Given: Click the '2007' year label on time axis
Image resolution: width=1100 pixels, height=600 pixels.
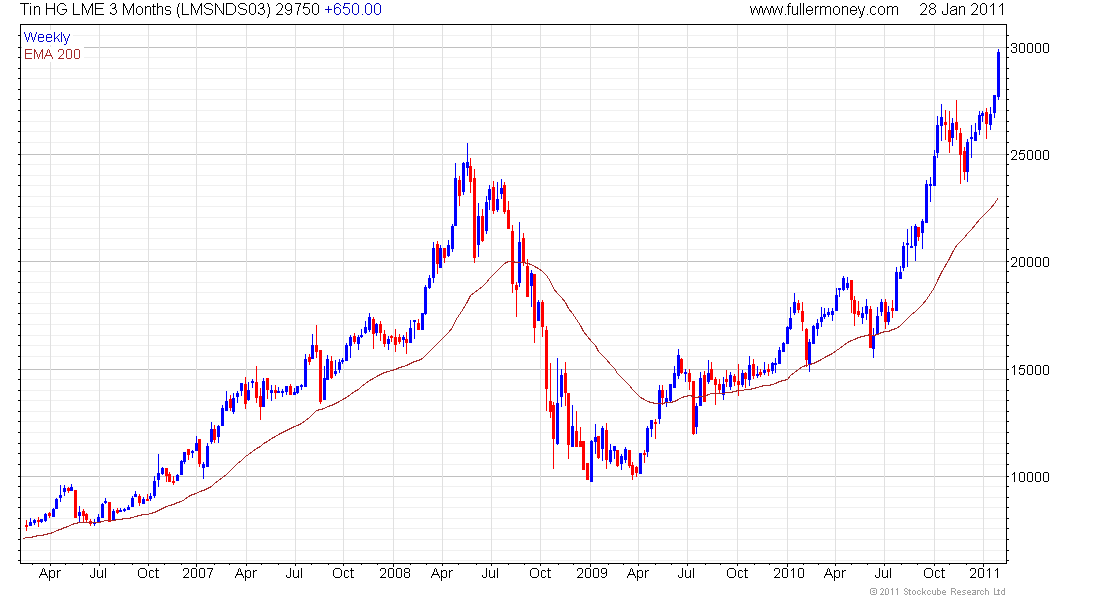Looking at the screenshot, I should pos(198,573).
